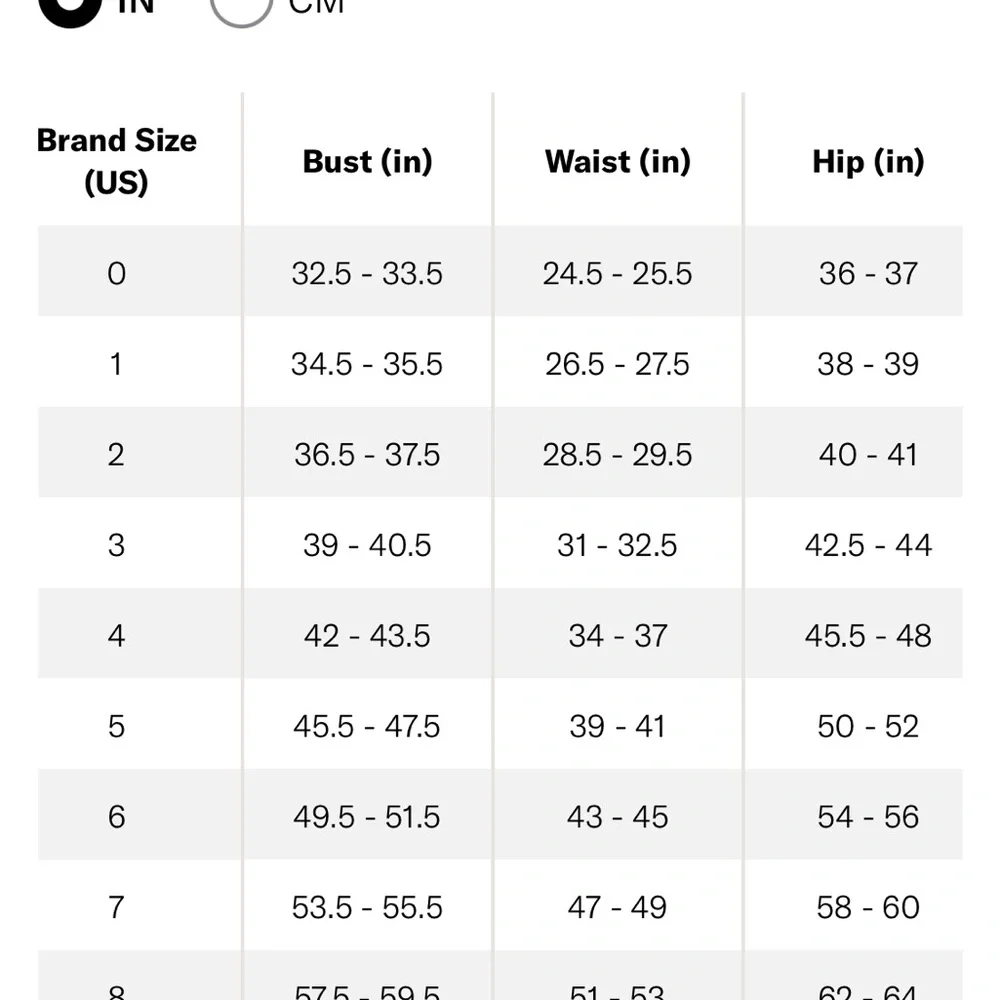Click bust value 39 - 40.5
This screenshot has width=1000, height=1000.
point(367,545)
